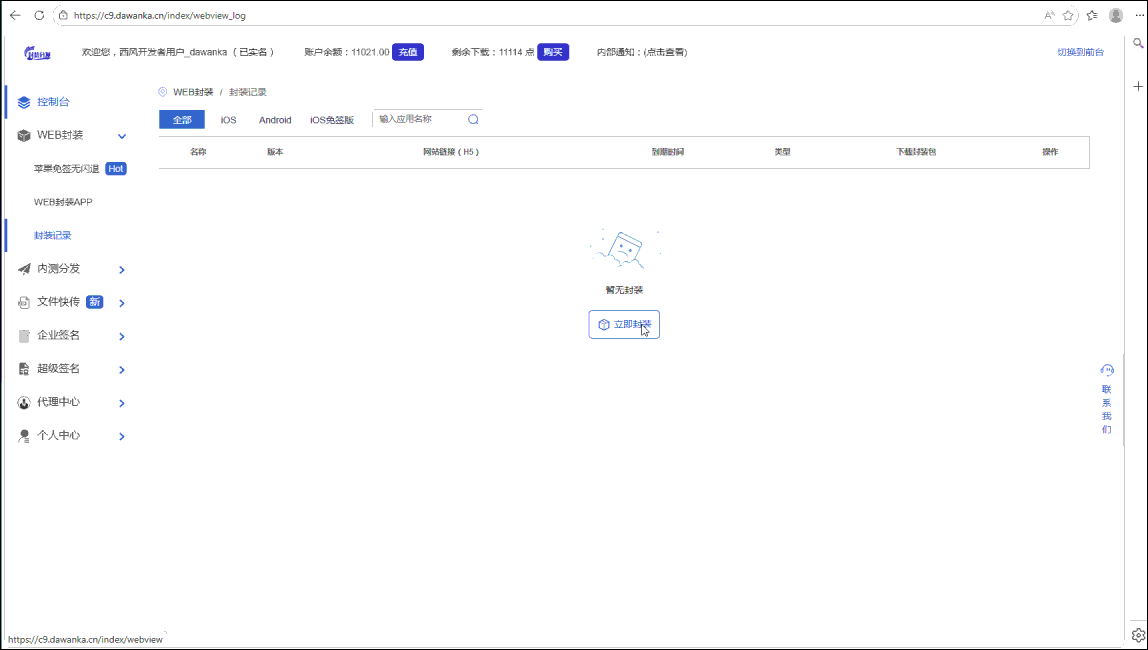Click the search magnifier inside the app name box

(472, 118)
